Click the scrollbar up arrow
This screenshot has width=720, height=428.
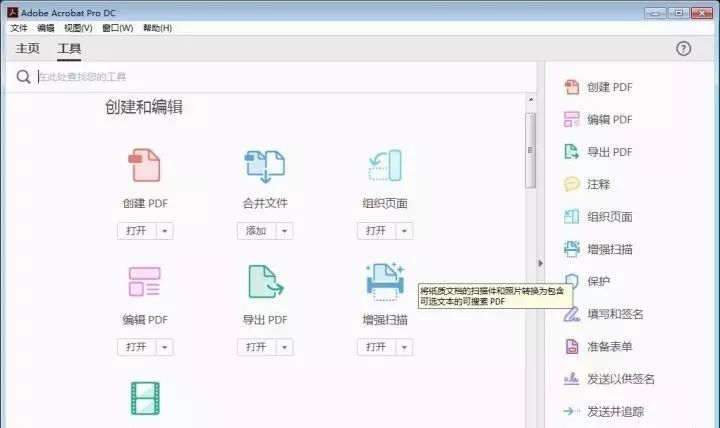coord(531,100)
